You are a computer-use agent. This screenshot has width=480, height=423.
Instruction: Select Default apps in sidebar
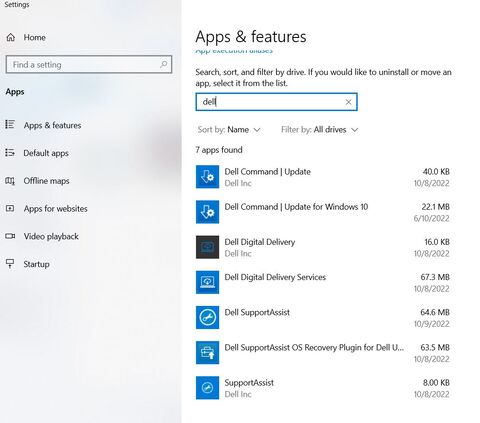[46, 153]
